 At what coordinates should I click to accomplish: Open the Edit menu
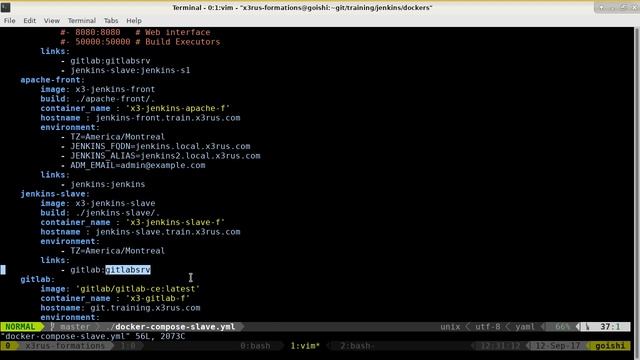pos(29,20)
